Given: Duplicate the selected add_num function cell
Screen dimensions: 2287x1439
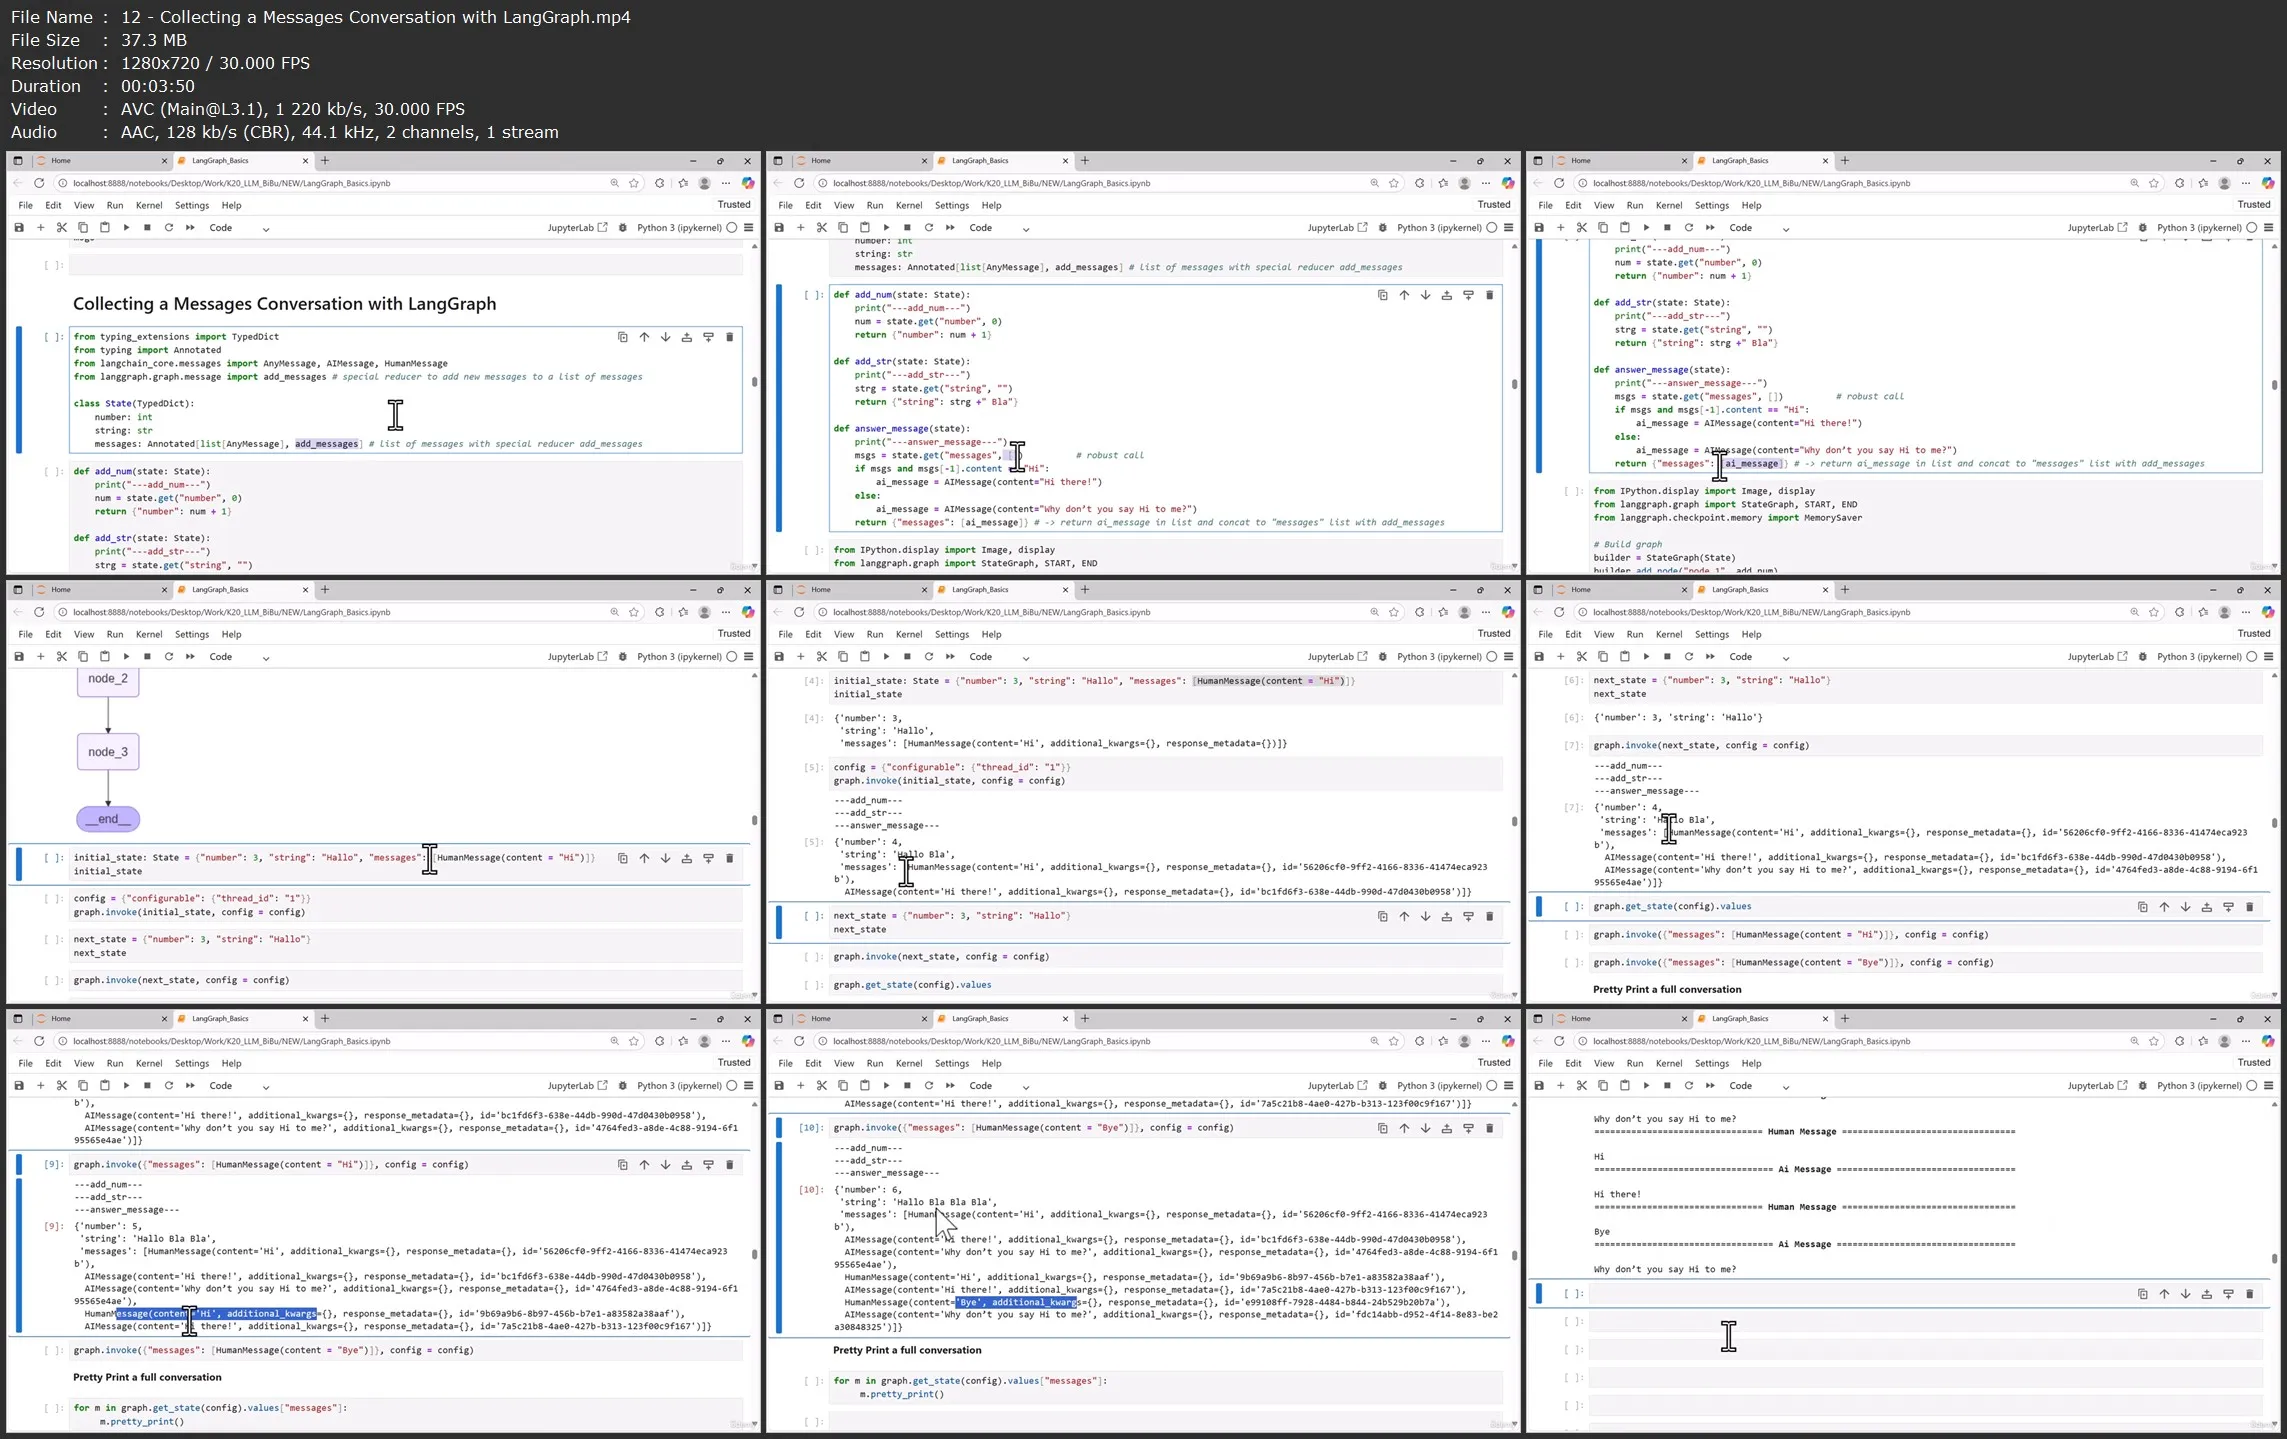Looking at the screenshot, I should pos(1382,295).
